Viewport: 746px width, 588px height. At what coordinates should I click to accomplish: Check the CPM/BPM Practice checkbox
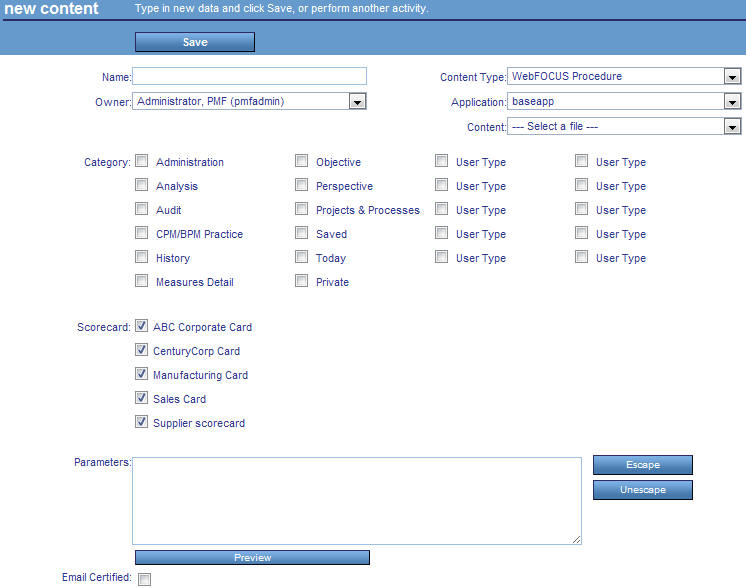(x=141, y=233)
